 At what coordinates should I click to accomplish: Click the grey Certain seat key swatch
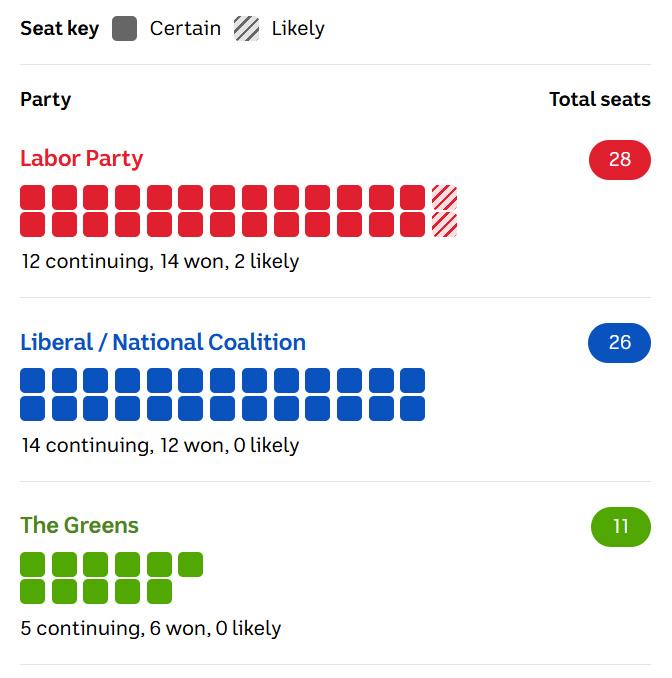coord(125,29)
